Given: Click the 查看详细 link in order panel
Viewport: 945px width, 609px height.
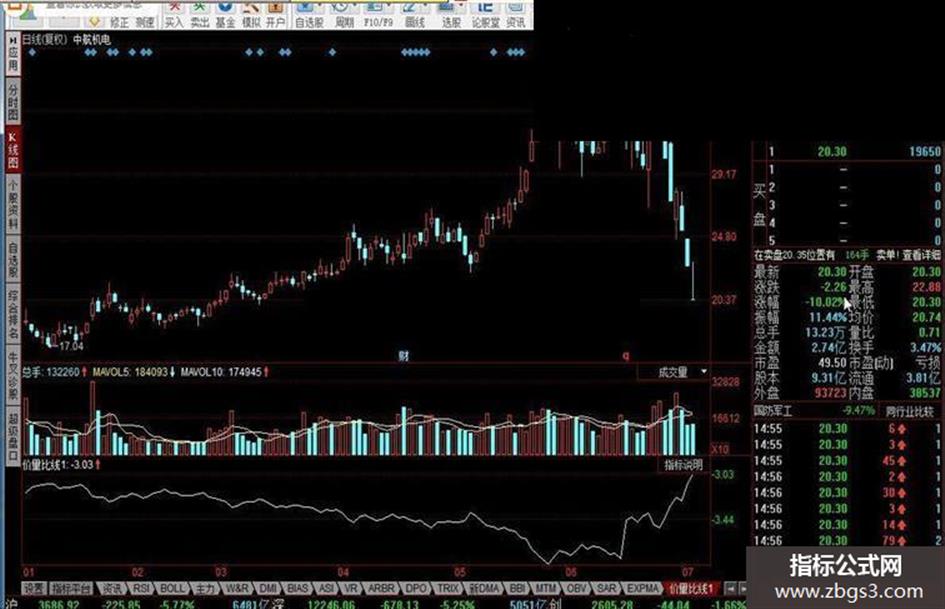Looking at the screenshot, I should pos(921,255).
